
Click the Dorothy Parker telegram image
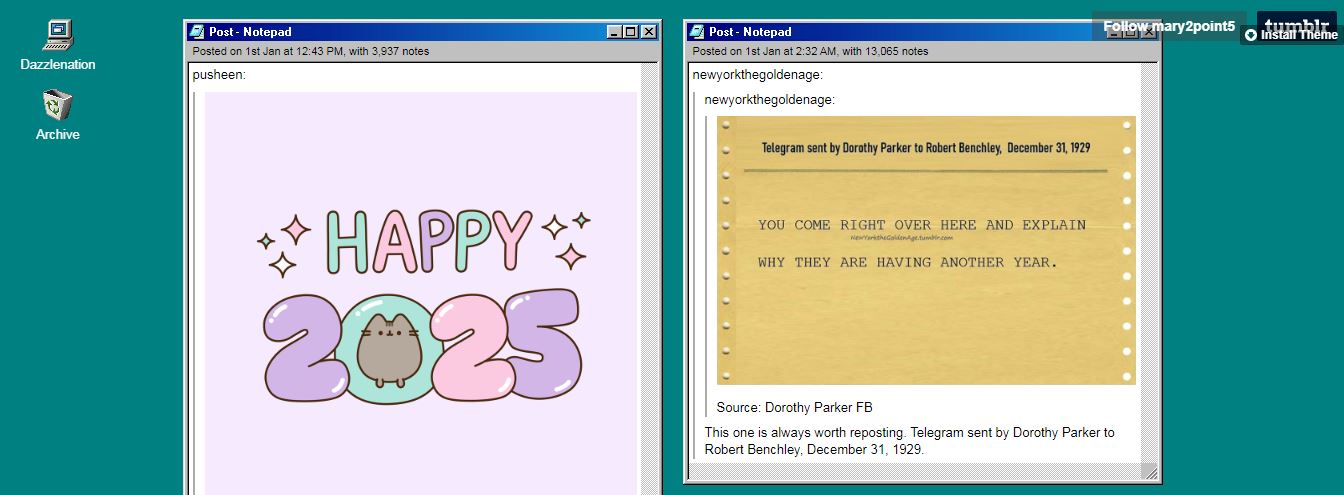(x=926, y=250)
